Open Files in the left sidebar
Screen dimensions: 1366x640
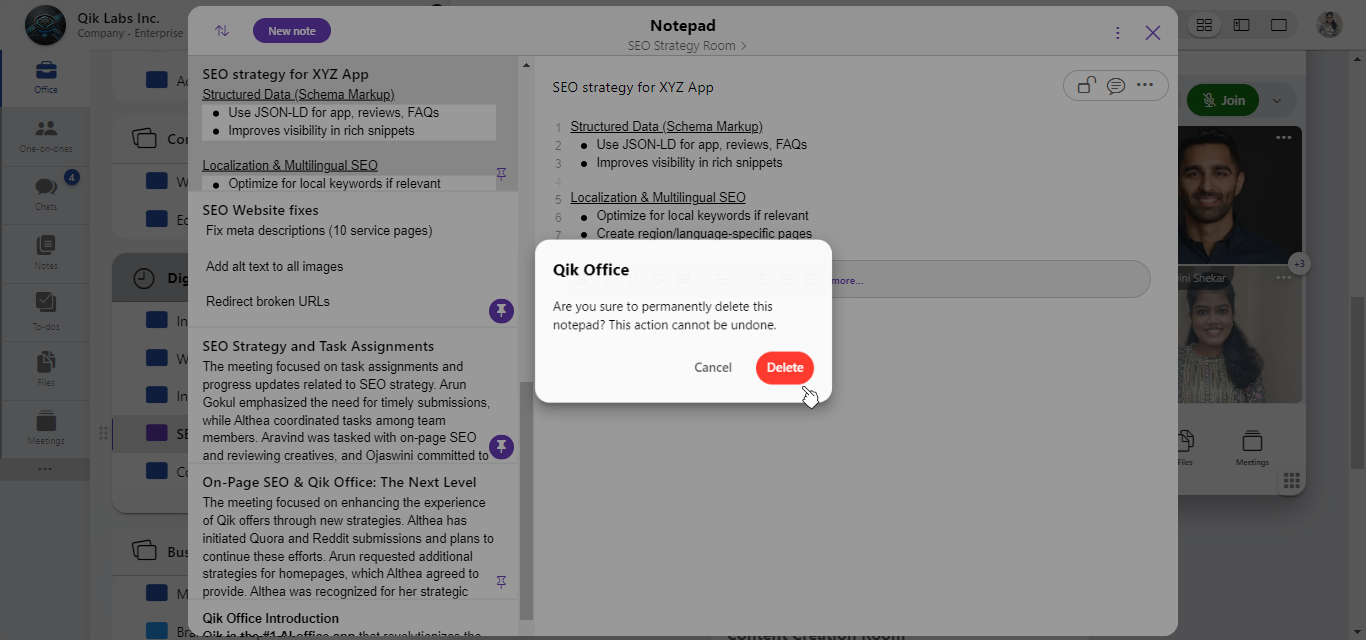coord(46,367)
